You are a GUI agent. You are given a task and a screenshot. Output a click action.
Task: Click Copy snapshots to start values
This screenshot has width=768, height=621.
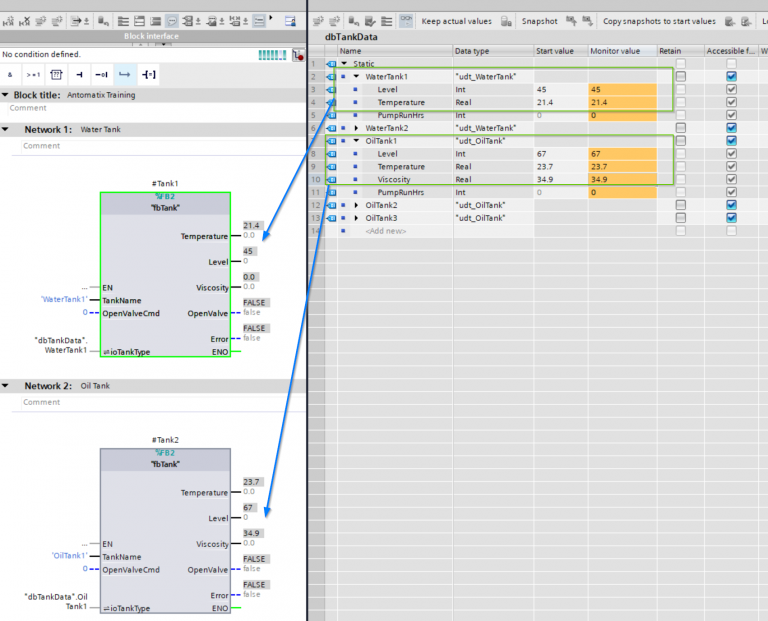(659, 20)
